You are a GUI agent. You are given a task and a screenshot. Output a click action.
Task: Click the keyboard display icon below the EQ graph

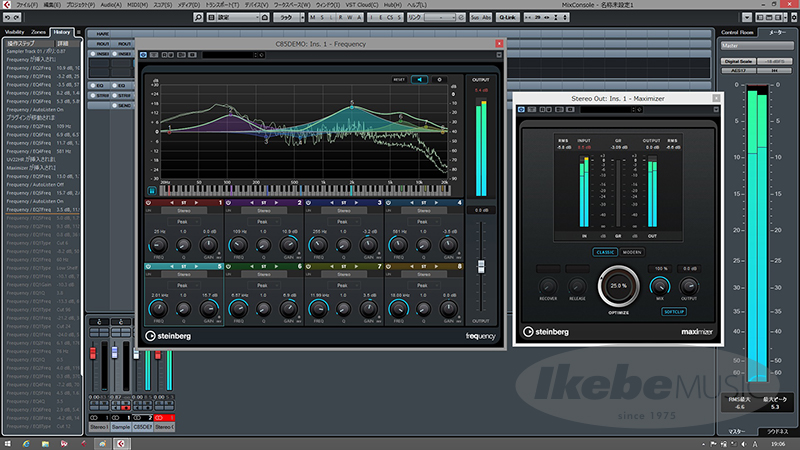pos(153,189)
